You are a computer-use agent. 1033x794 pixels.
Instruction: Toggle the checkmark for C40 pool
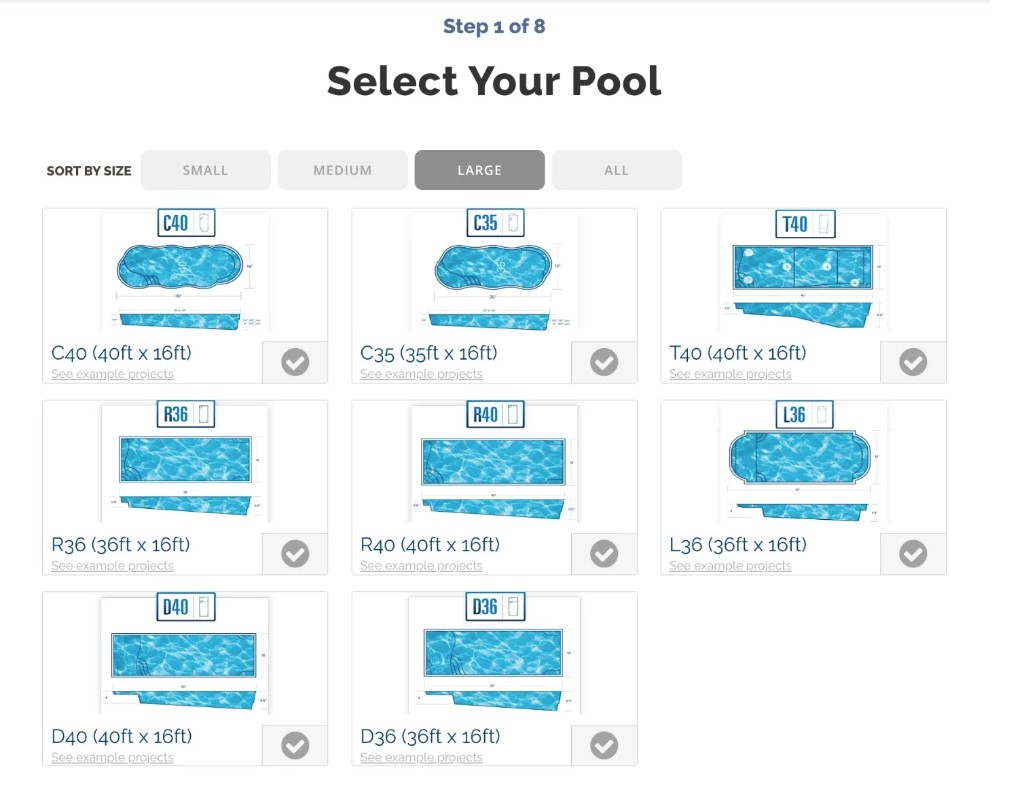tap(294, 362)
